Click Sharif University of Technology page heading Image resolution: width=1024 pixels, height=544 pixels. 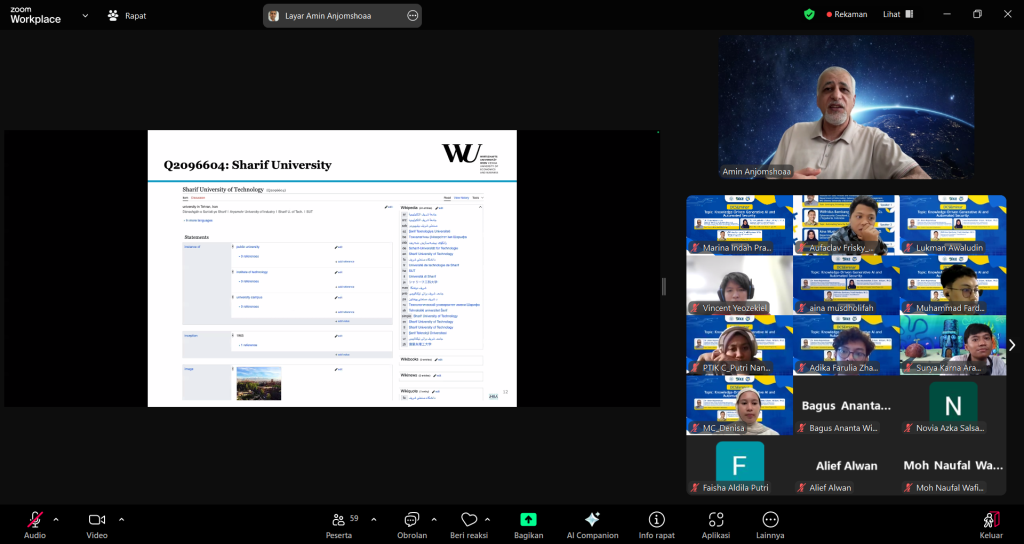[x=223, y=189]
